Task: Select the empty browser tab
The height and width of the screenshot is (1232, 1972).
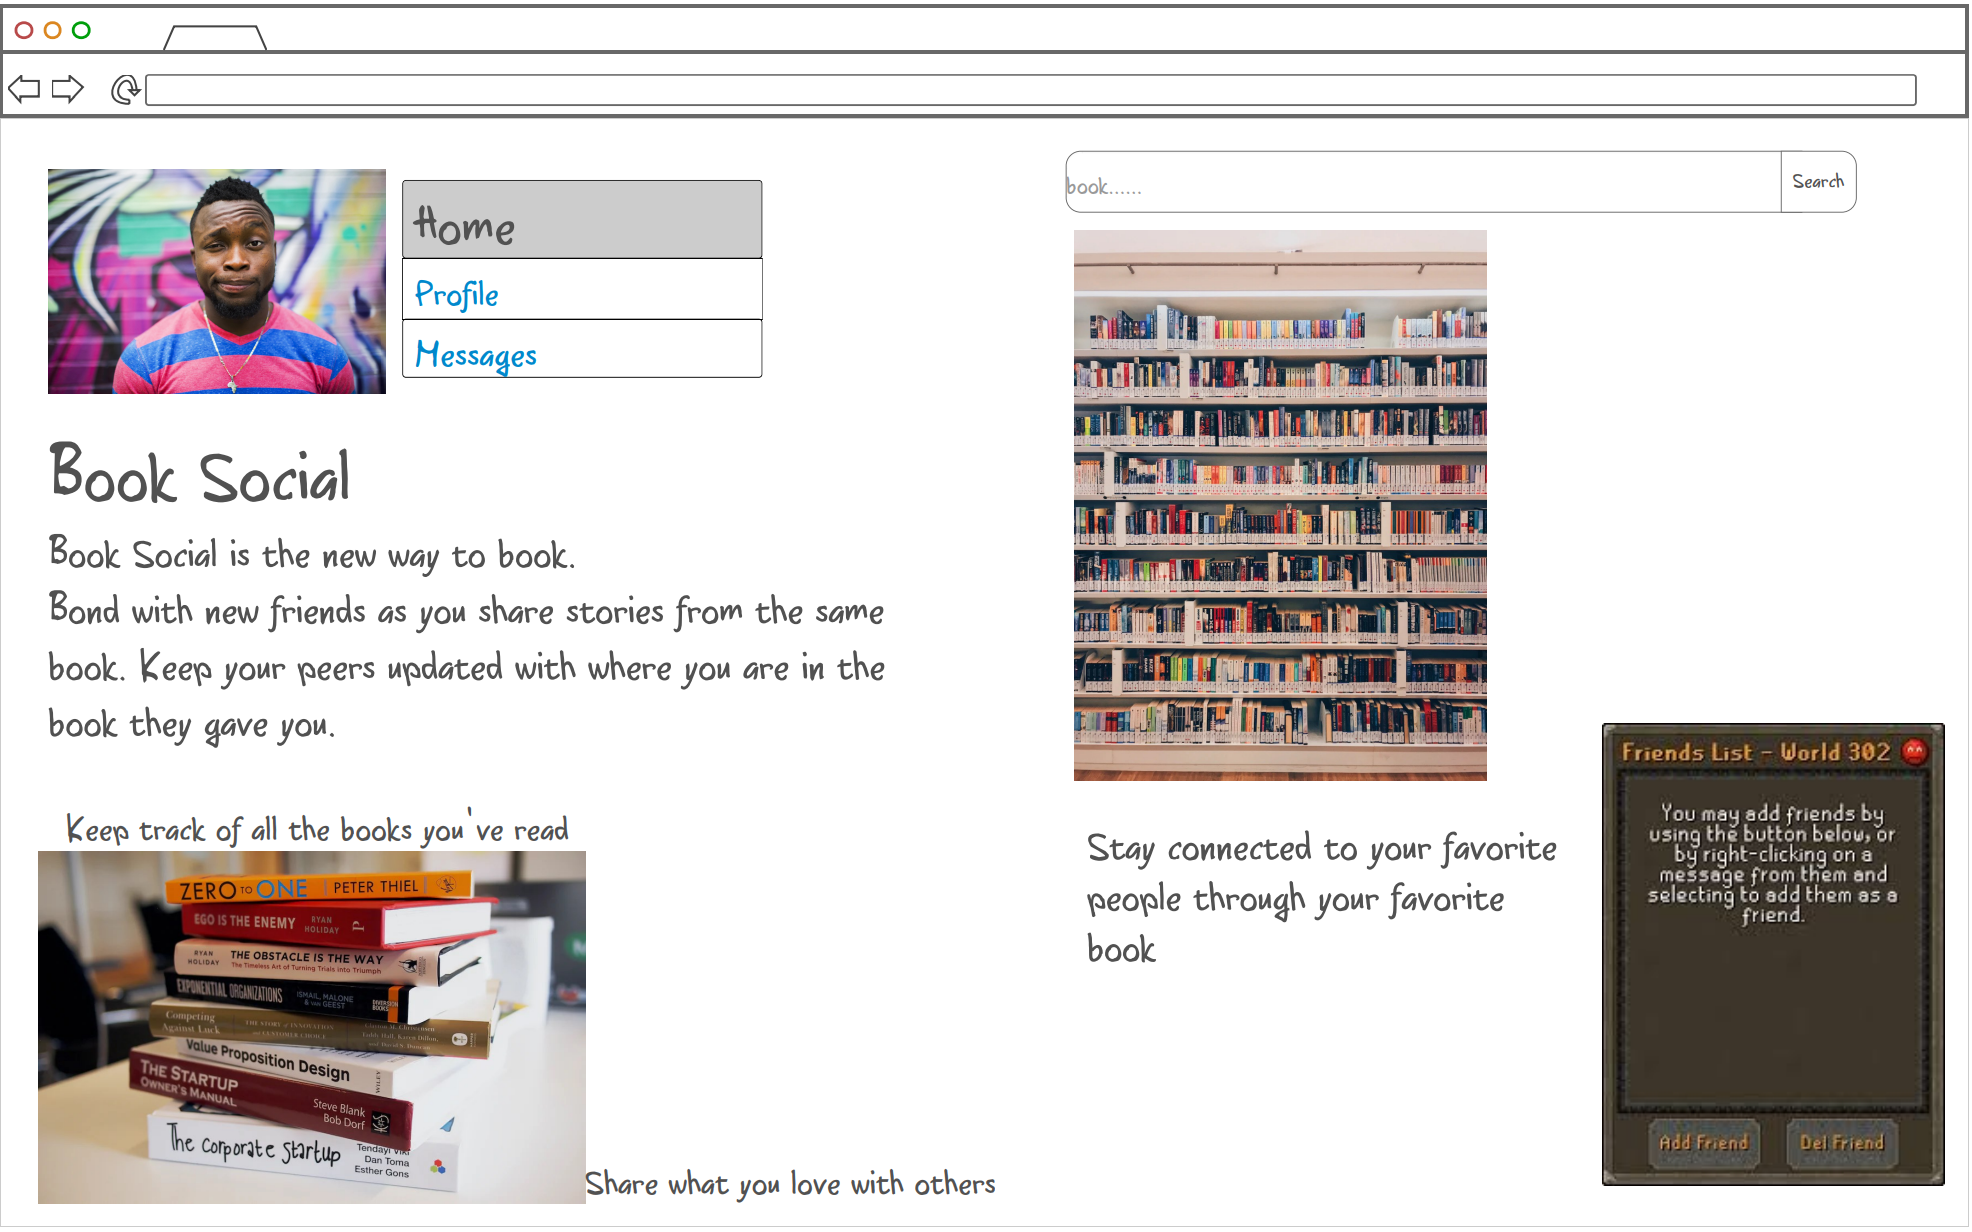Action: click(215, 38)
